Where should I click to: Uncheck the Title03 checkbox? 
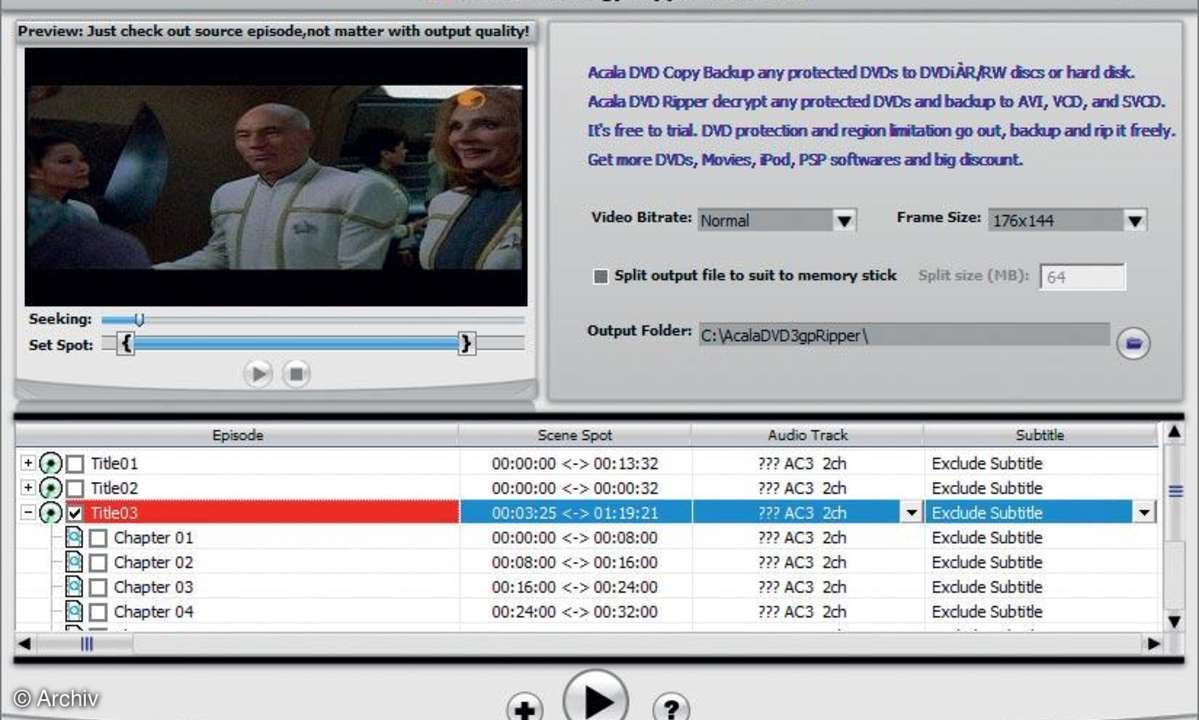(x=75, y=513)
